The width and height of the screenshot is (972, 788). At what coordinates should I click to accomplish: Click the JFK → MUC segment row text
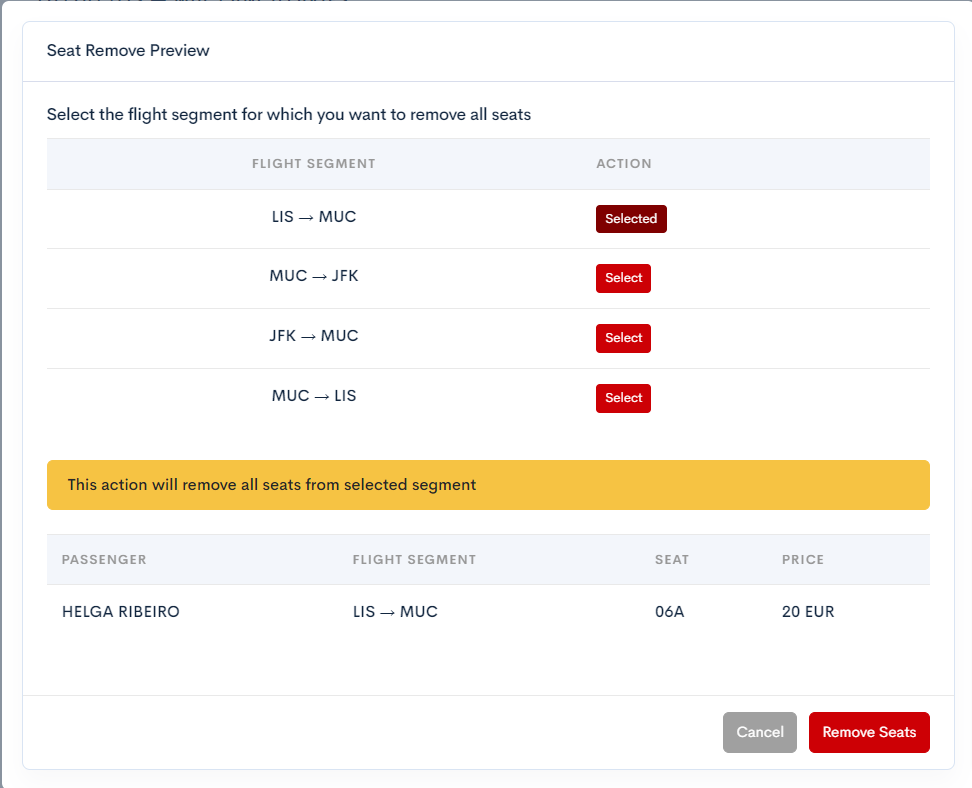tap(314, 336)
